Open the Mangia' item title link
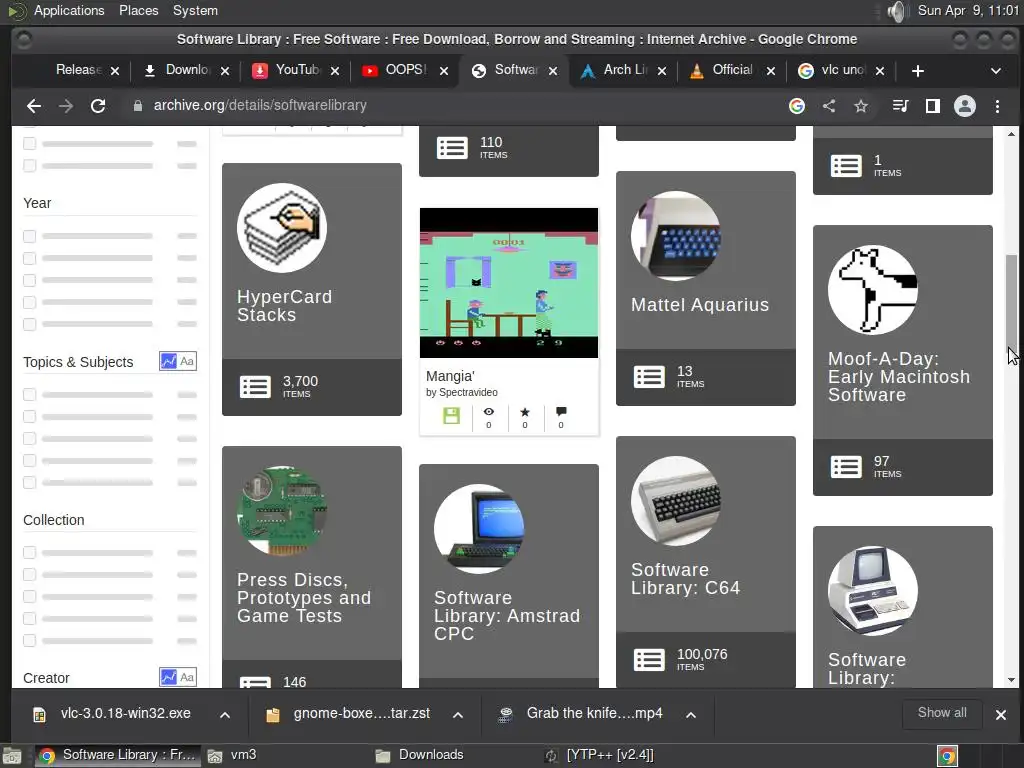Image resolution: width=1024 pixels, height=768 pixels. click(450, 376)
